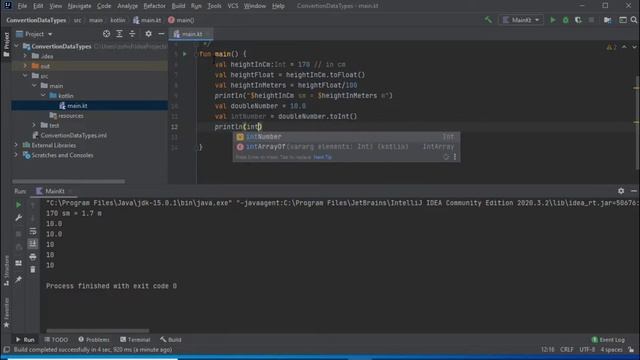Open completion popup options three-dot icon
The height and width of the screenshot is (360, 640).
455,157
